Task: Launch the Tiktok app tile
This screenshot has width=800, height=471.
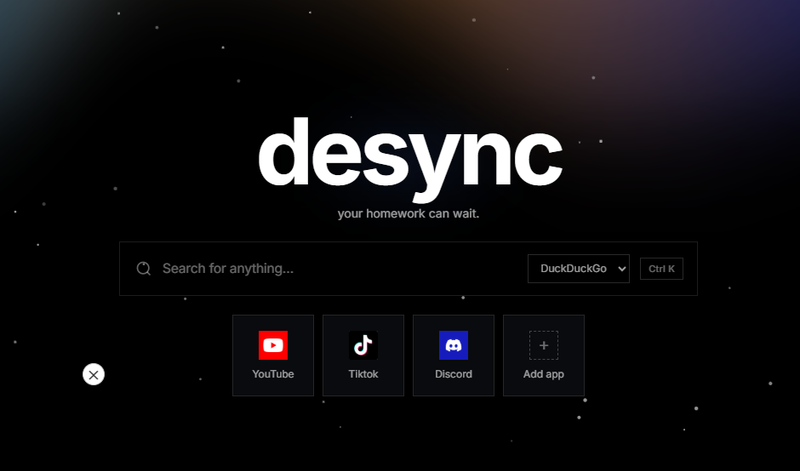Action: coord(363,355)
